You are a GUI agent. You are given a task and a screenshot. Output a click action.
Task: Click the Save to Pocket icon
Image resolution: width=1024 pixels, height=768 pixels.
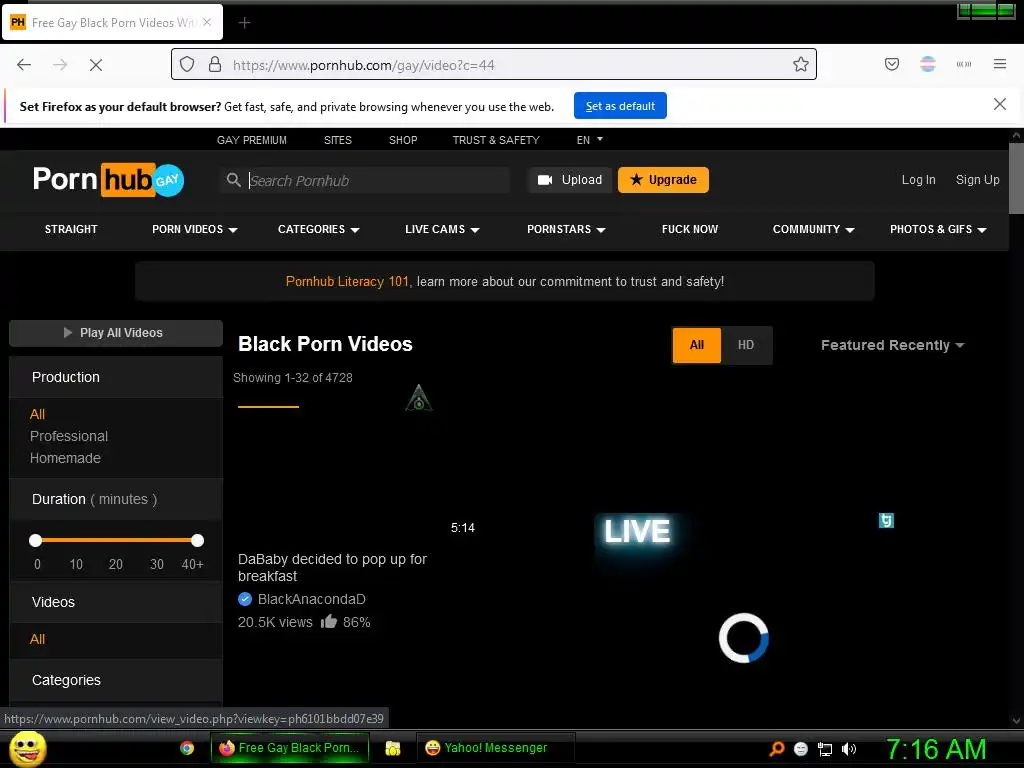(x=892, y=64)
